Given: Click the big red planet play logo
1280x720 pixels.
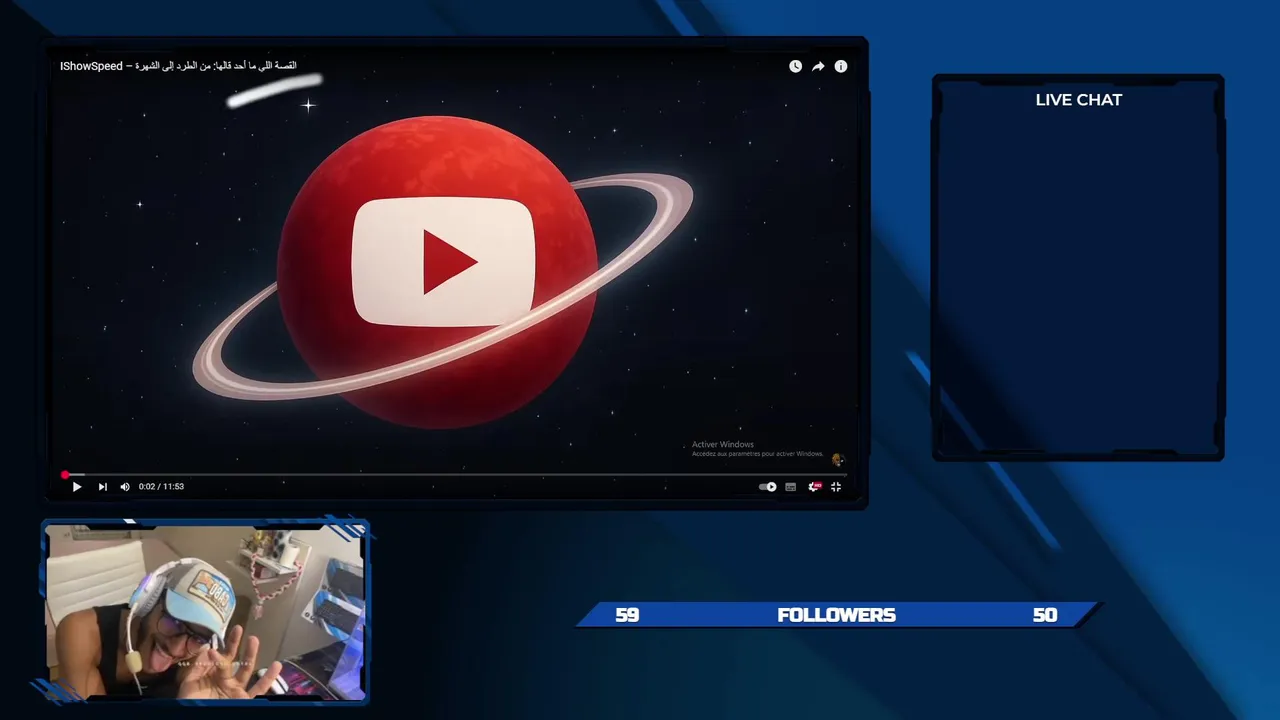Looking at the screenshot, I should click(x=443, y=262).
